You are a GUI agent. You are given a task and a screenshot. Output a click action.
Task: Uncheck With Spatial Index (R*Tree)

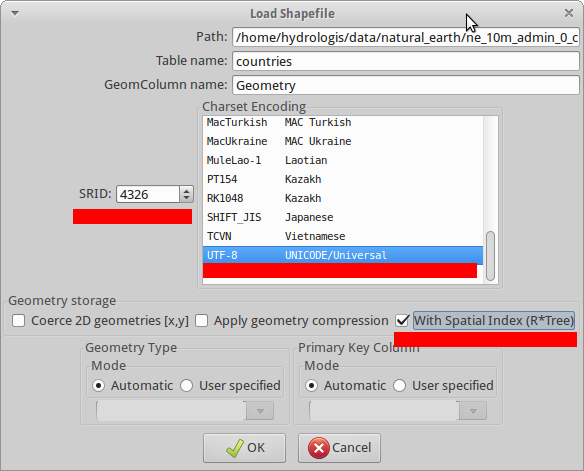[402, 321]
